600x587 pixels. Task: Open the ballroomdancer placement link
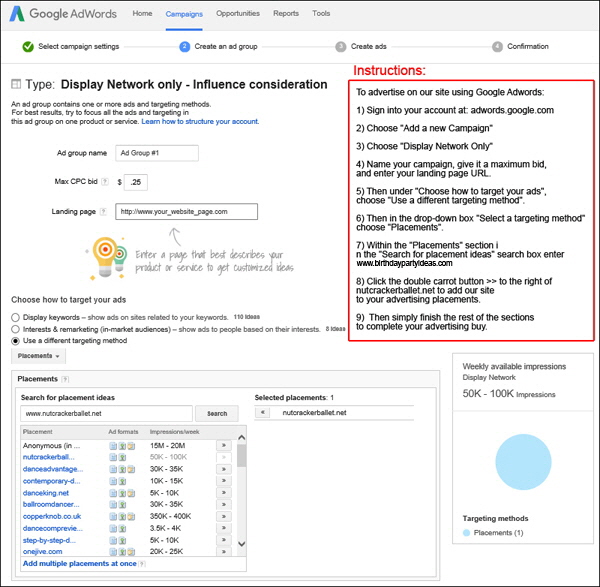51,504
